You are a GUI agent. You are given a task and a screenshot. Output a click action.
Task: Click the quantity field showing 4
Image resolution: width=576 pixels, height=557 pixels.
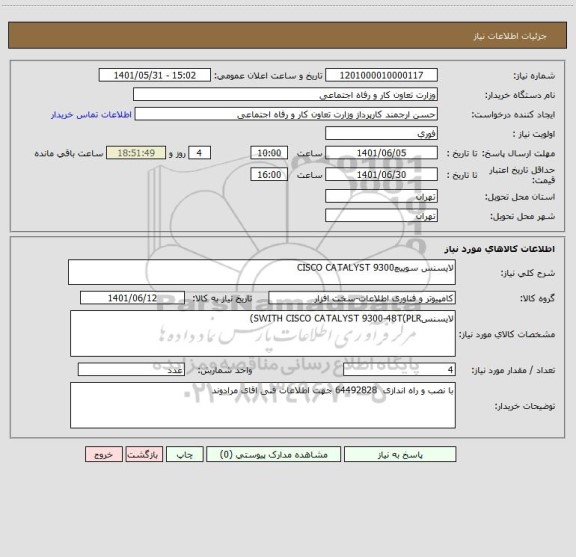tap(399, 370)
